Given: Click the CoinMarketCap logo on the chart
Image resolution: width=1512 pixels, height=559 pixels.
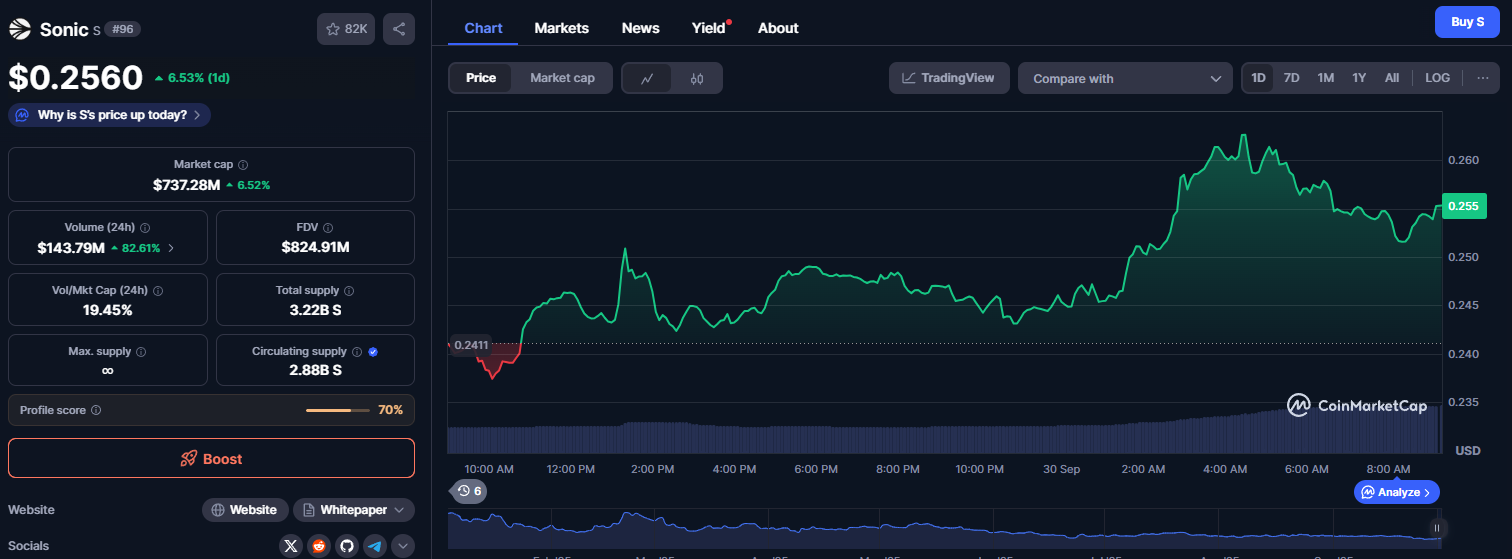Looking at the screenshot, I should click(x=1356, y=405).
